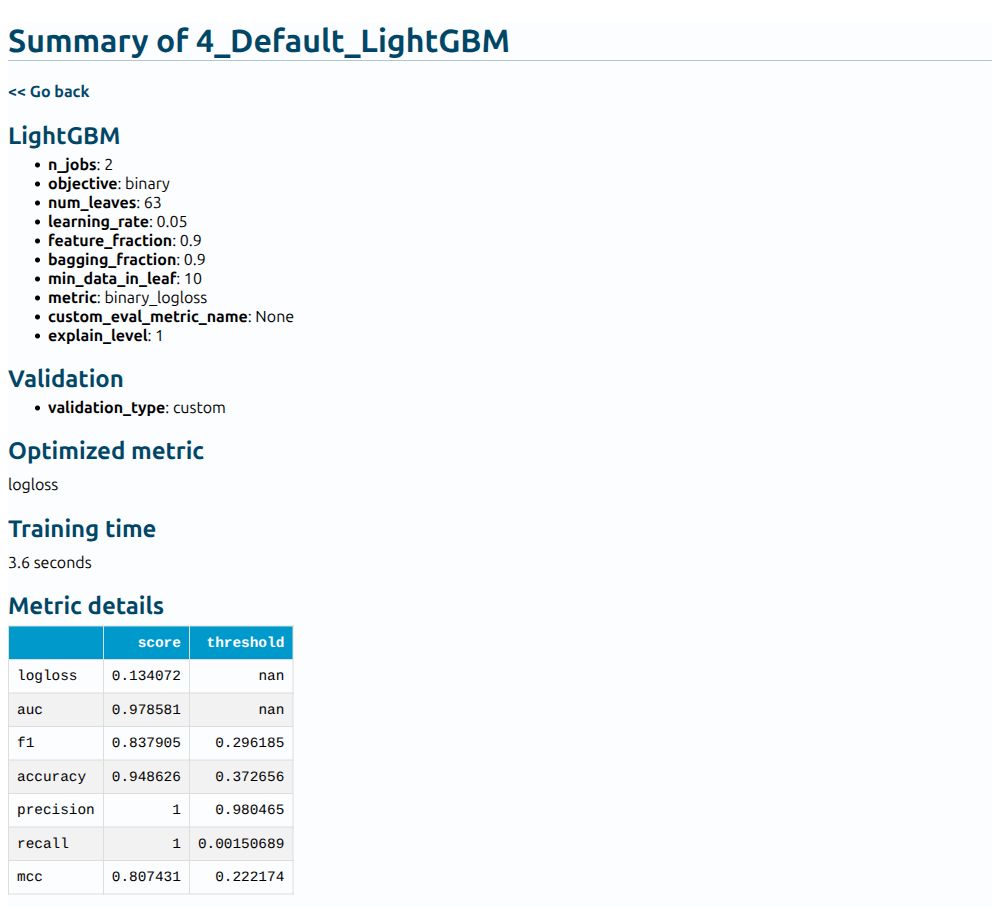Image resolution: width=1000 pixels, height=907 pixels.
Task: Click the min_data_in_leaf: 10 entry
Action: pos(125,279)
